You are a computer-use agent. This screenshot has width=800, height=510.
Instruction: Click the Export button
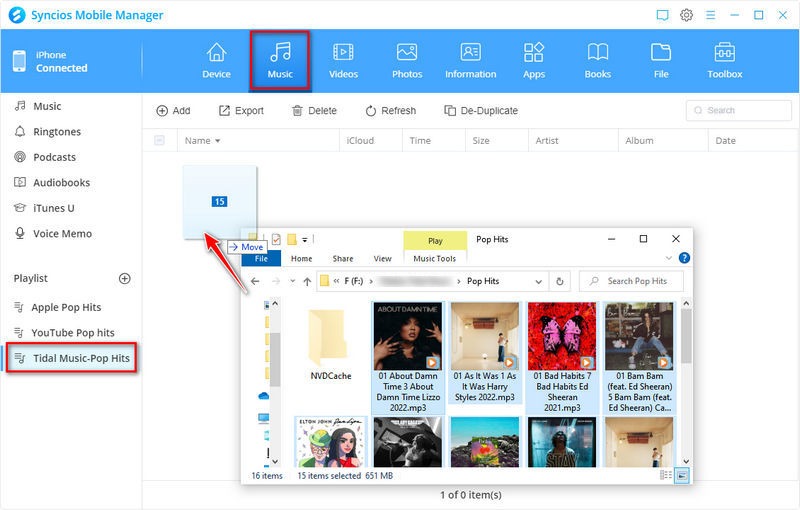pos(241,111)
